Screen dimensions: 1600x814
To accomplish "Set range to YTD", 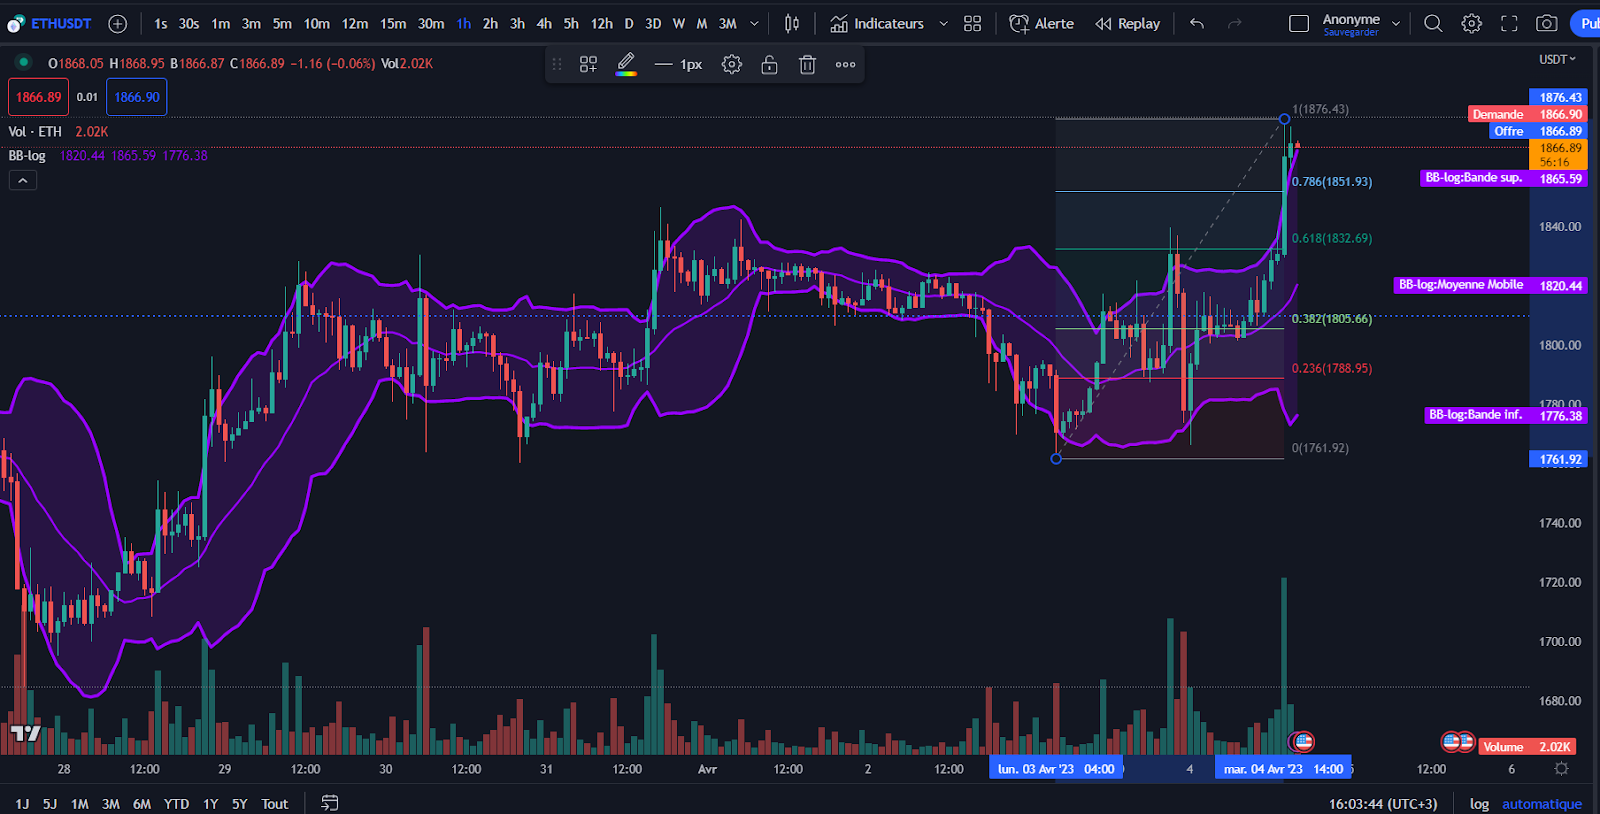I will [176, 804].
